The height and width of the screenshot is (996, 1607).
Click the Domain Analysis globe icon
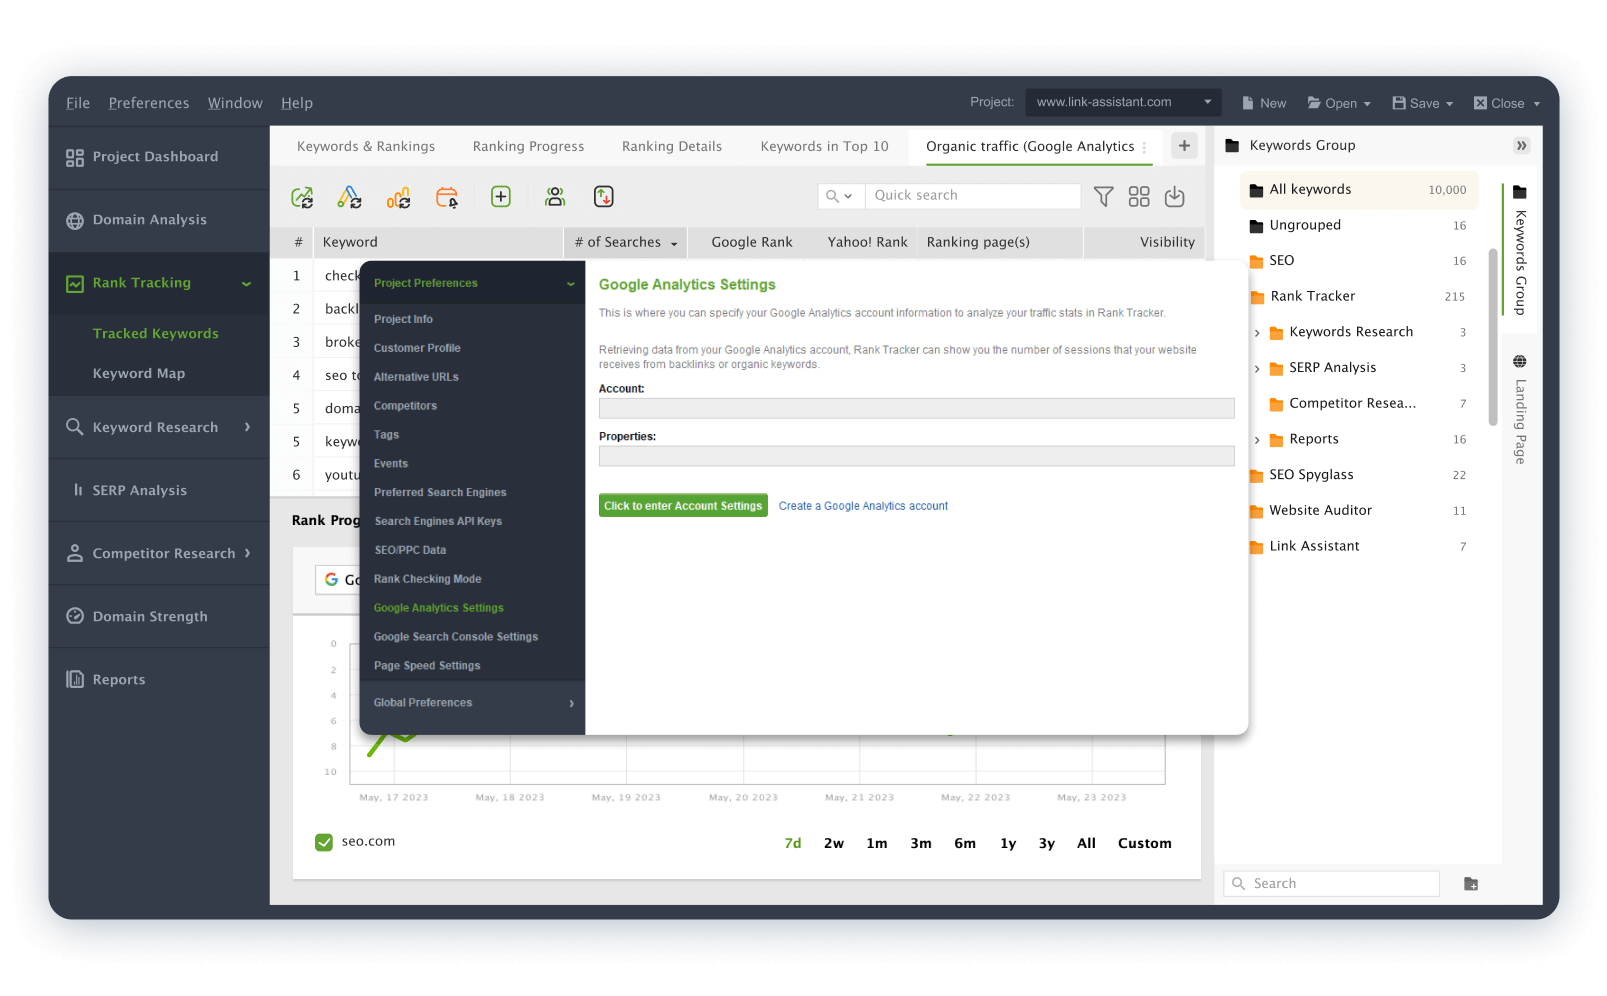[x=75, y=220]
